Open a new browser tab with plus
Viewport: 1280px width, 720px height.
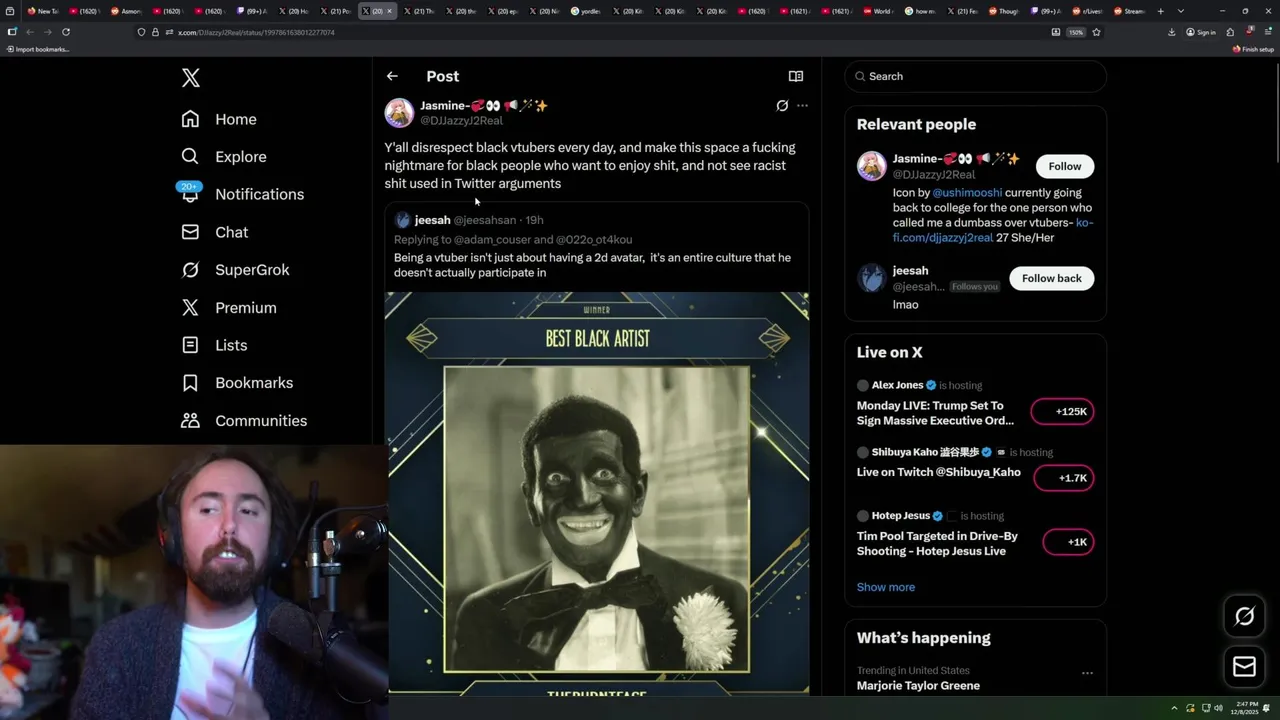click(x=1160, y=11)
